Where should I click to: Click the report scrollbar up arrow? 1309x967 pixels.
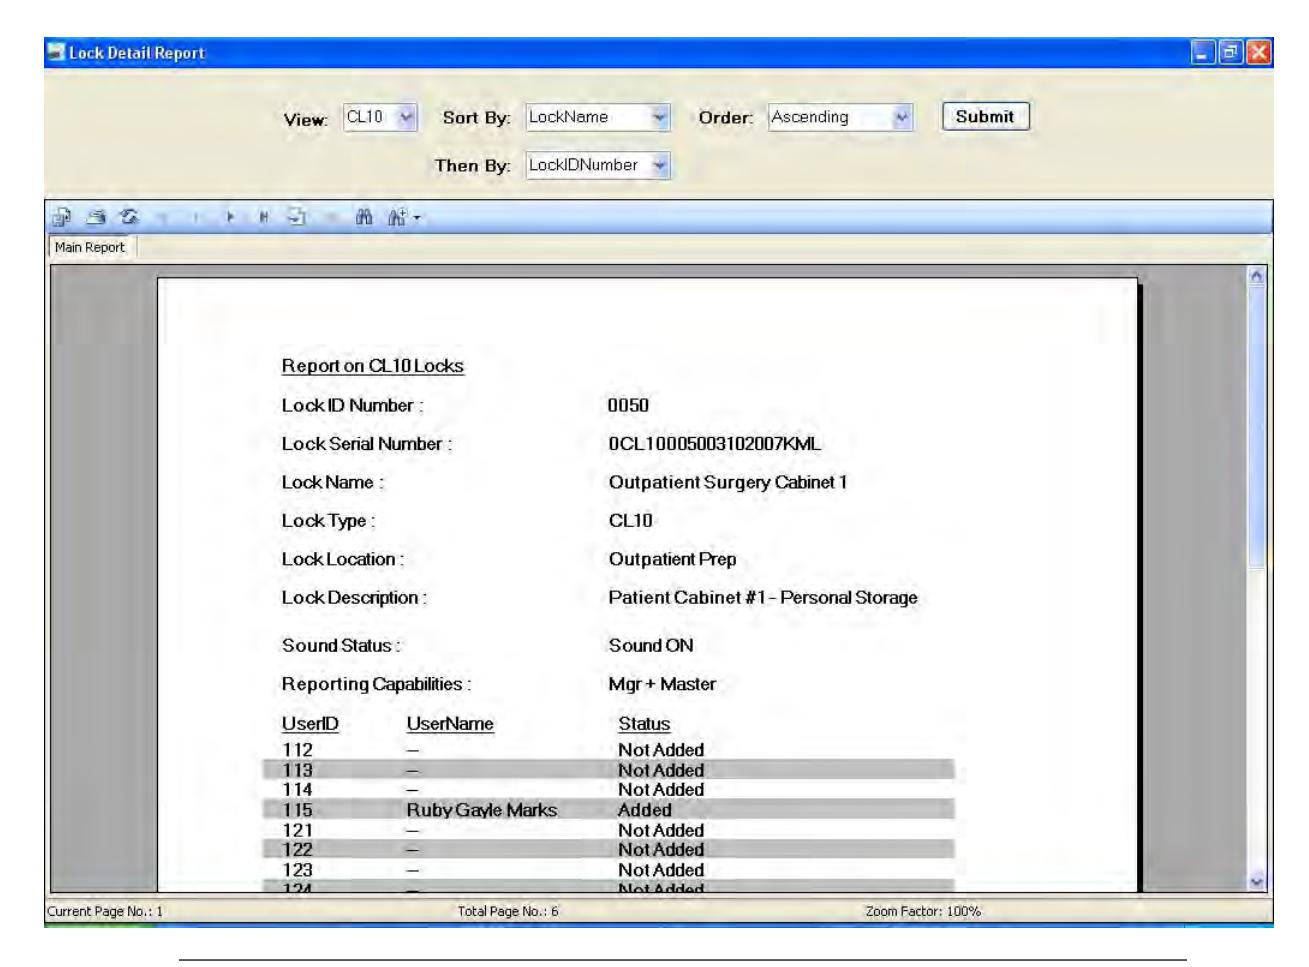tap(1257, 277)
